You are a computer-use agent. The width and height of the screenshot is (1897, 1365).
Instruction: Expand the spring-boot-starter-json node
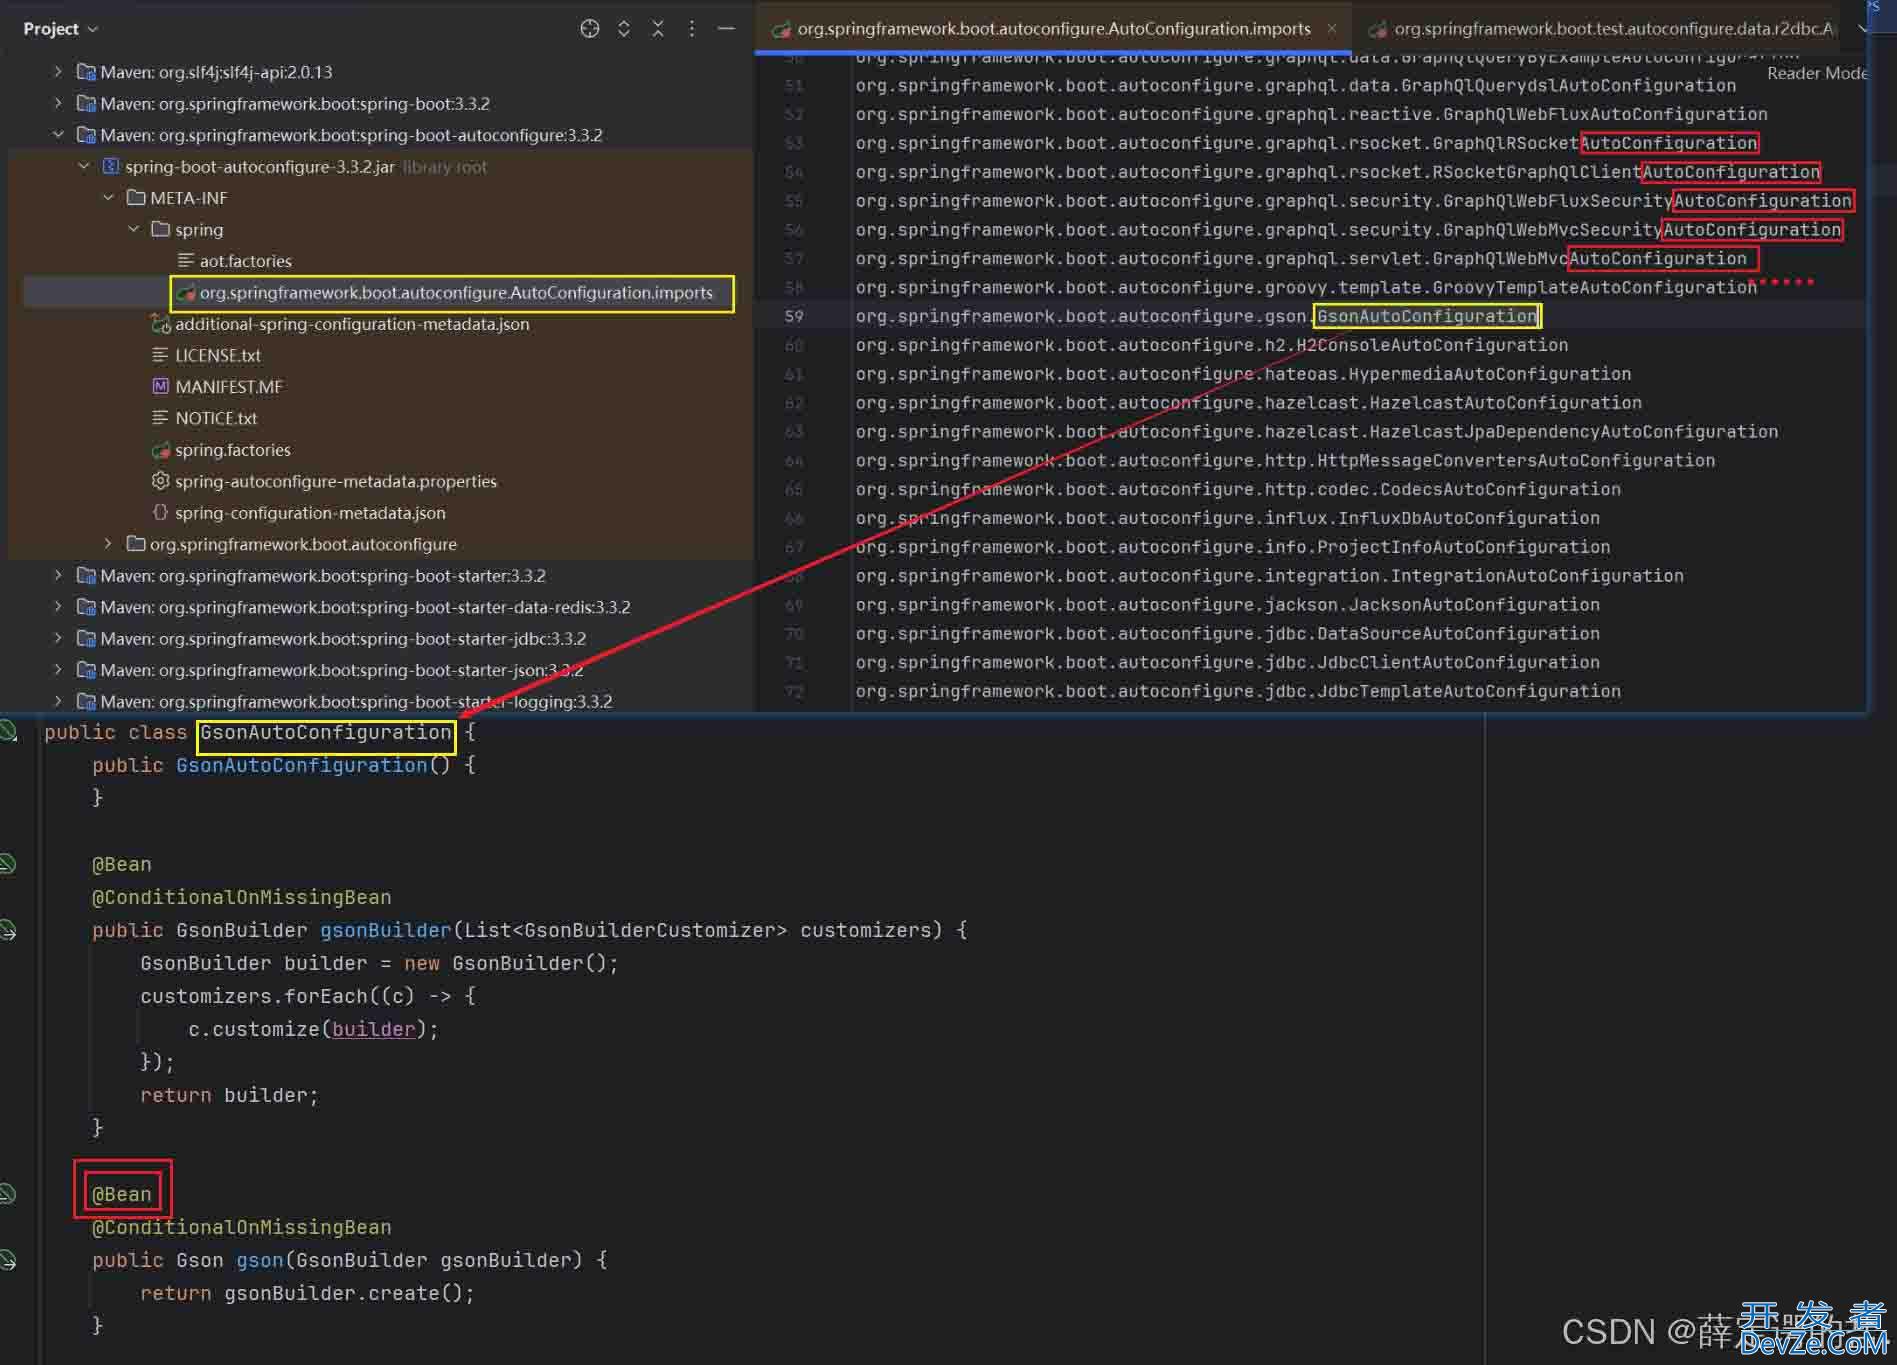click(x=58, y=670)
